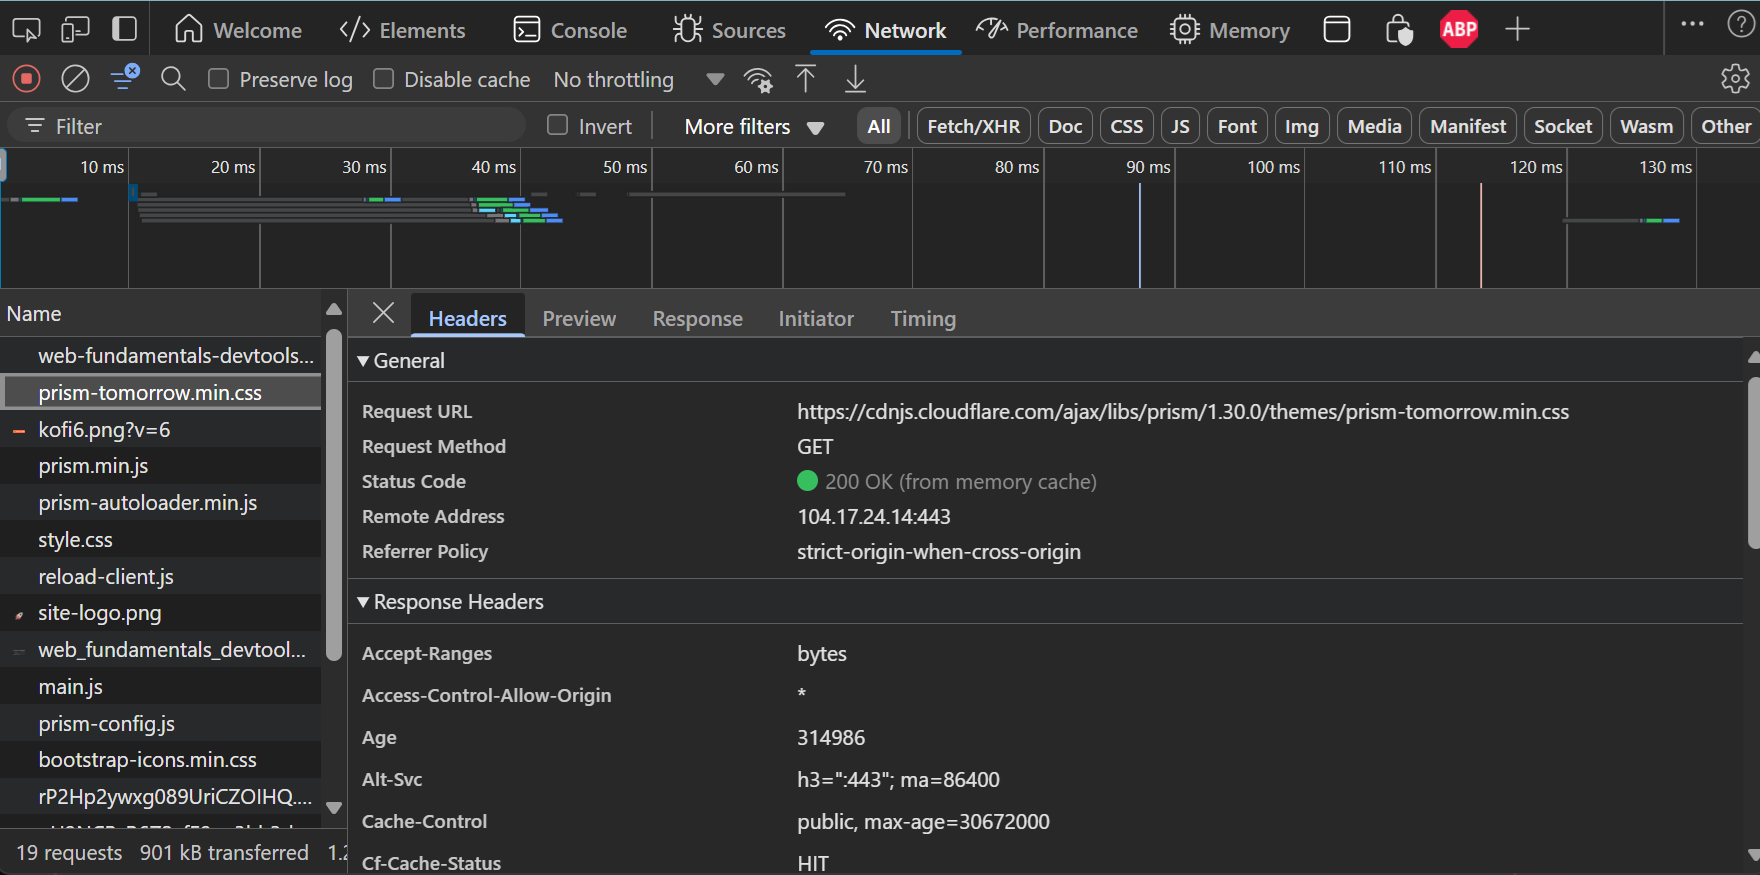Click the request list scroll up arrow

(334, 309)
